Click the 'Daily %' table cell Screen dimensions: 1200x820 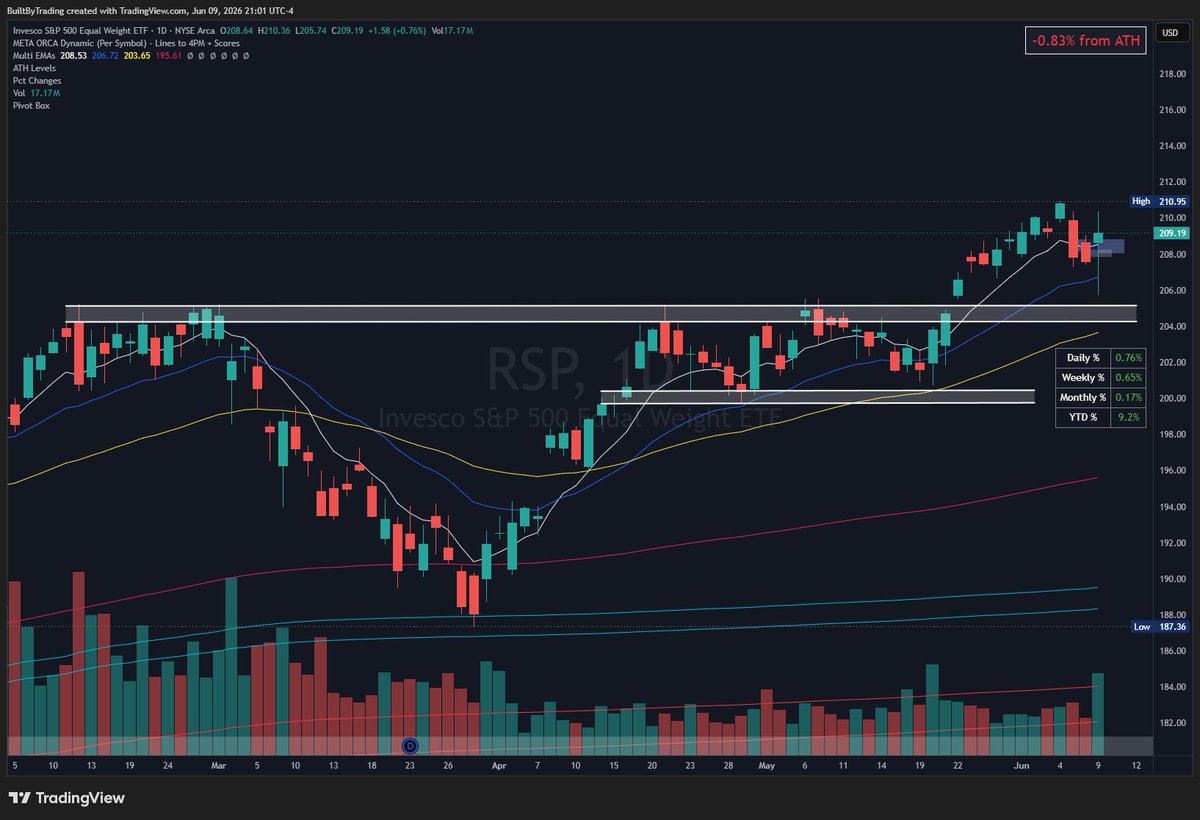click(x=1083, y=357)
